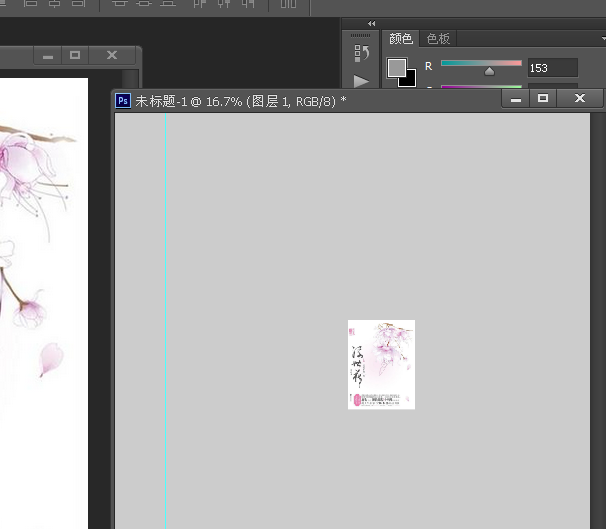Click the double-arrow panel collapse icon

(372, 23)
